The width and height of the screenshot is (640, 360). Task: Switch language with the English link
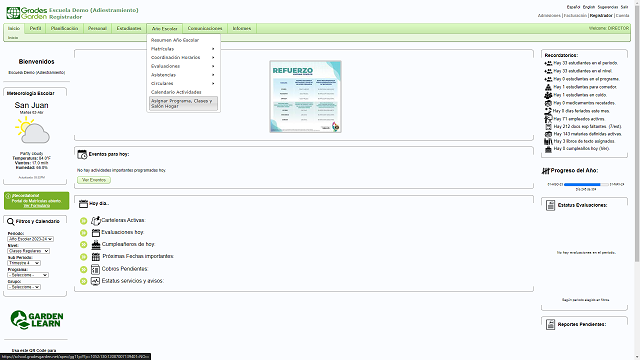[x=589, y=7]
